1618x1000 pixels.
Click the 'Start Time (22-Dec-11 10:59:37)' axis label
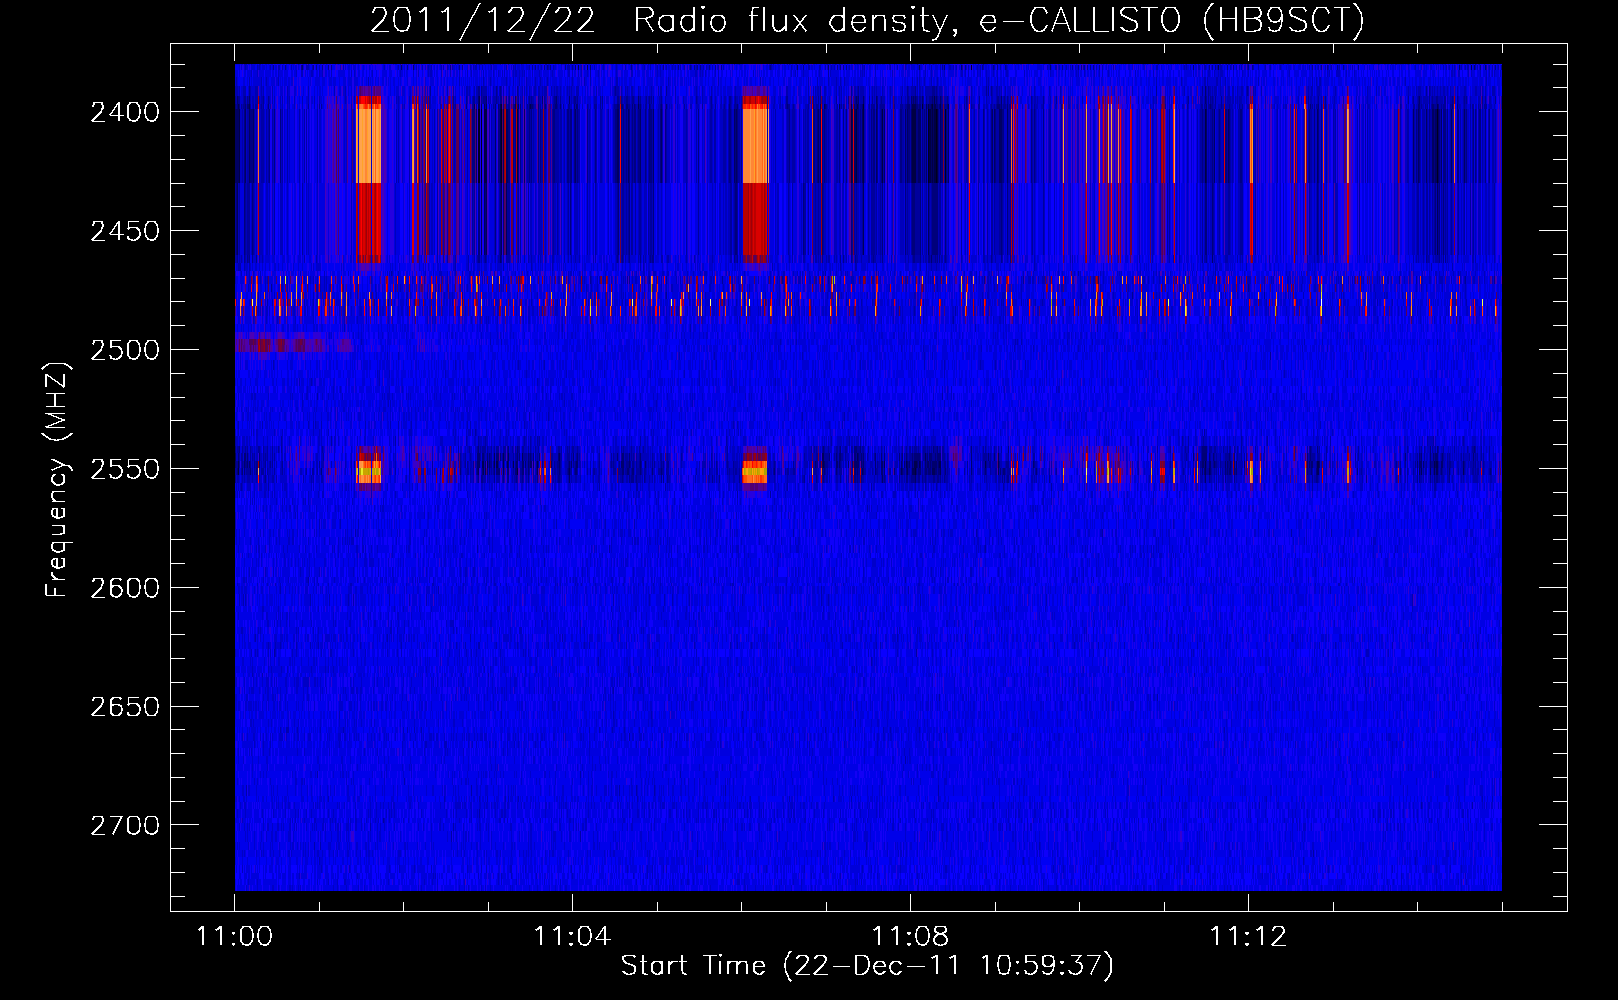(867, 966)
